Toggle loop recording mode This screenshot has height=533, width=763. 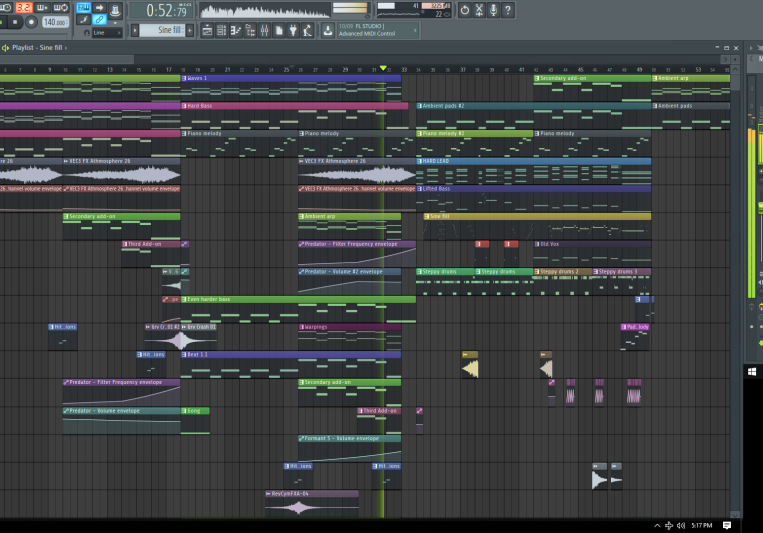click(61, 8)
